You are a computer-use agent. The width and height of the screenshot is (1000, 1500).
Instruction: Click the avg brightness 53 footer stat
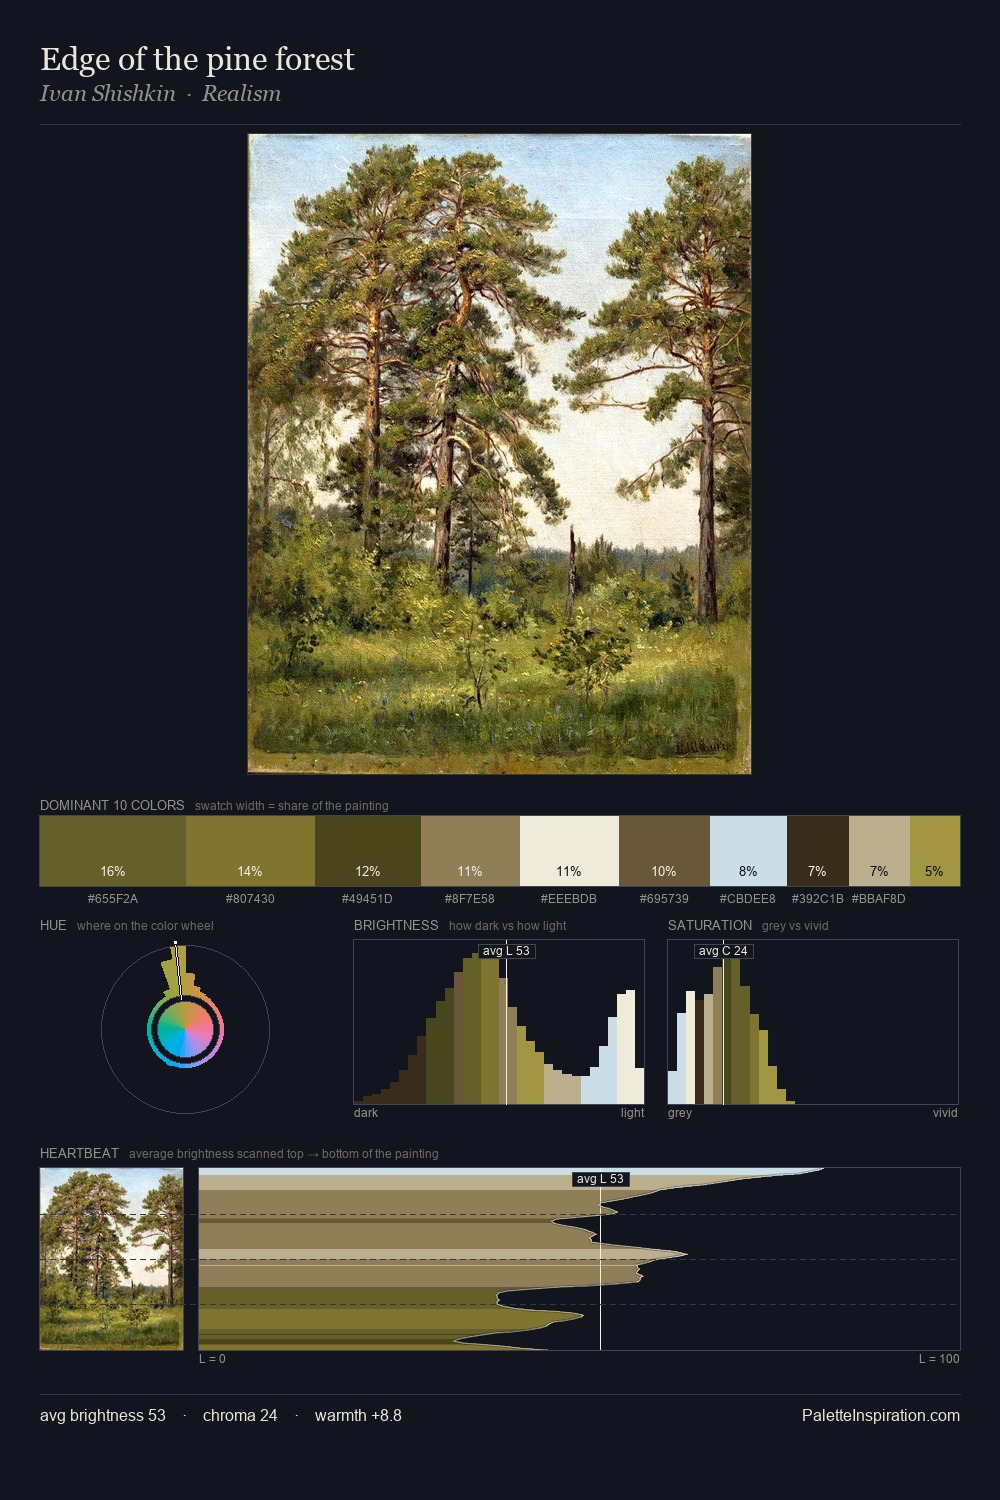pos(103,1415)
